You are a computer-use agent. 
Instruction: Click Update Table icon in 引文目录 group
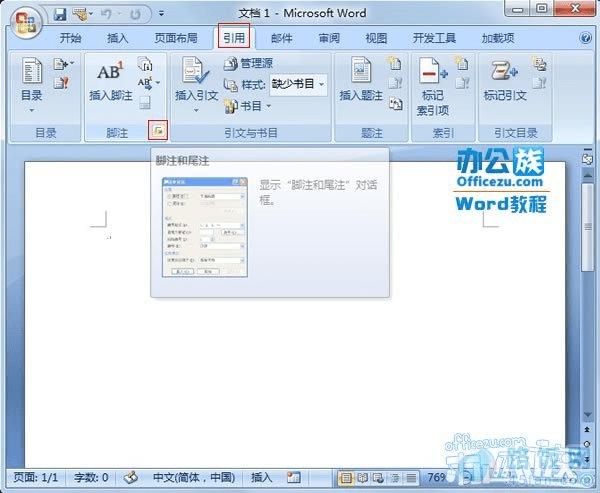point(539,83)
